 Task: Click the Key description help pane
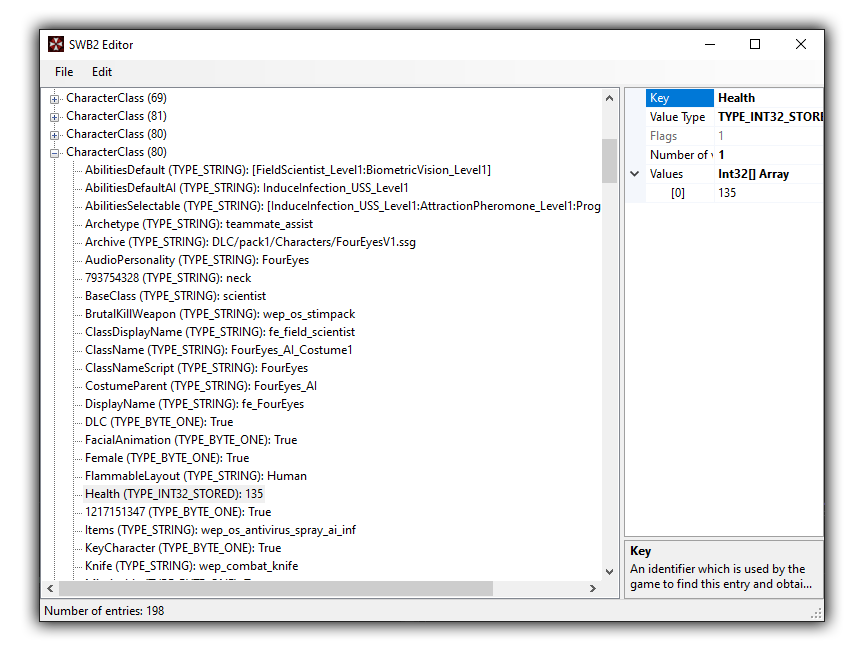[724, 569]
